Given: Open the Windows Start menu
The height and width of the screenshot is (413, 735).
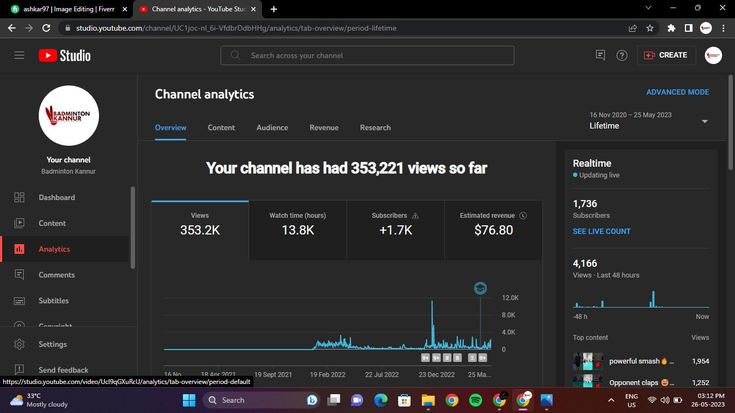Looking at the screenshot, I should (189, 400).
